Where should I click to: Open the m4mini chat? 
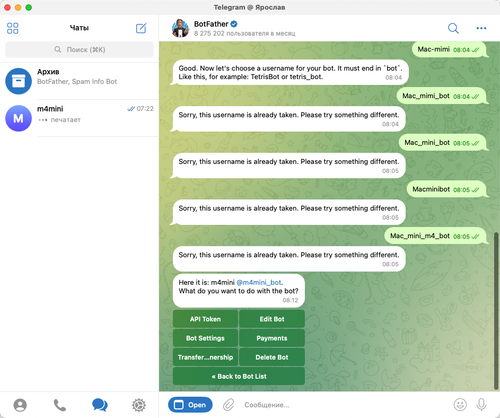coord(79,118)
